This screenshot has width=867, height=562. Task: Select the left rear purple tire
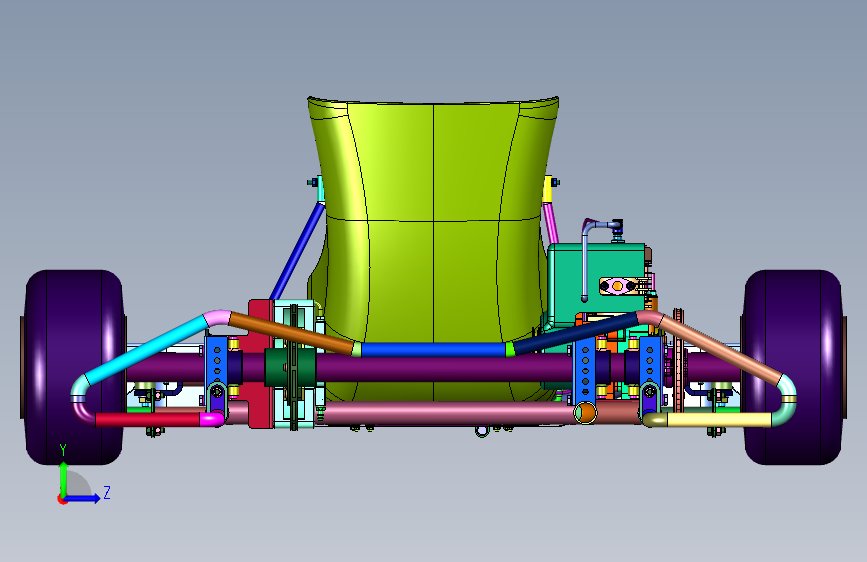pyautogui.click(x=75, y=367)
